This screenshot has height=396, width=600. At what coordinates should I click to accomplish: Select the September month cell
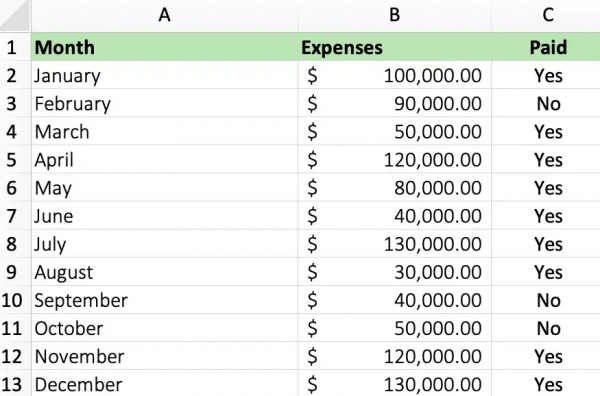(164, 300)
